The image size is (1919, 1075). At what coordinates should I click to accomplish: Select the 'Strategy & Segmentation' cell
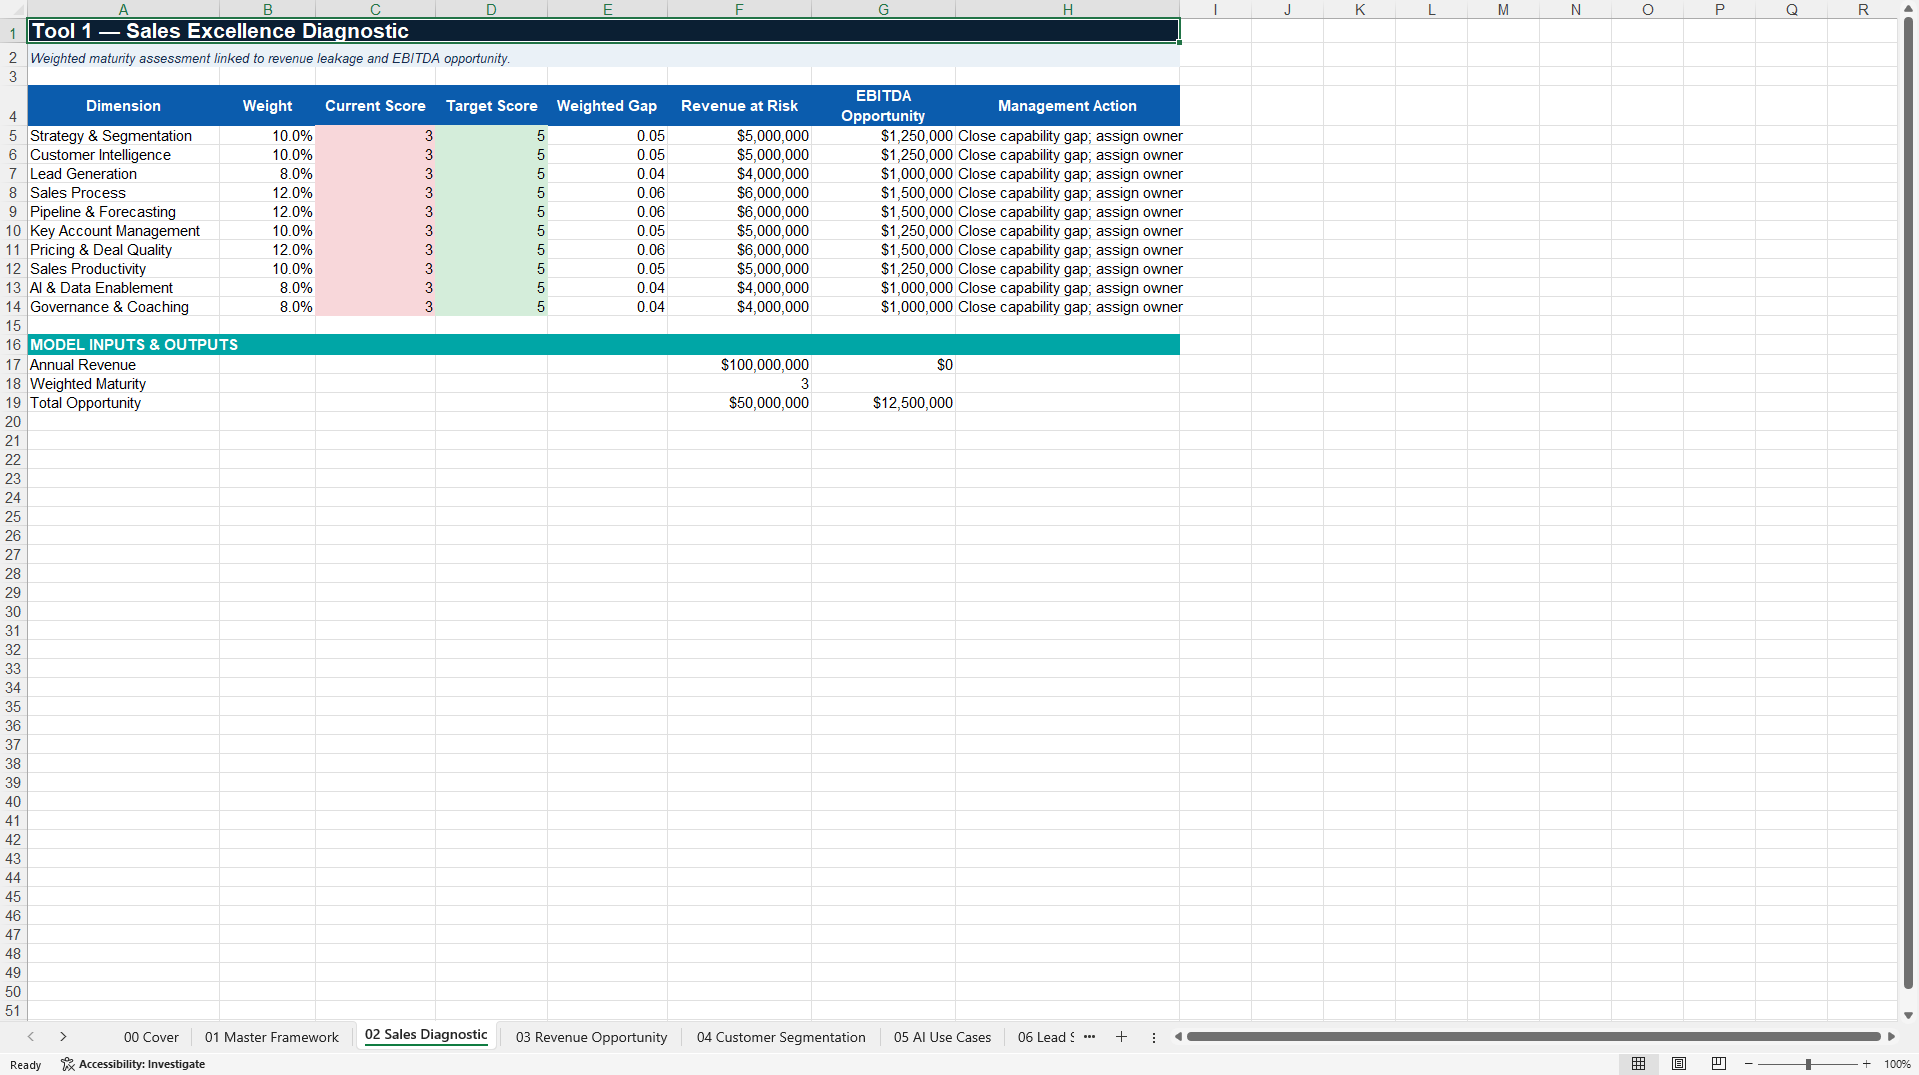coord(123,136)
